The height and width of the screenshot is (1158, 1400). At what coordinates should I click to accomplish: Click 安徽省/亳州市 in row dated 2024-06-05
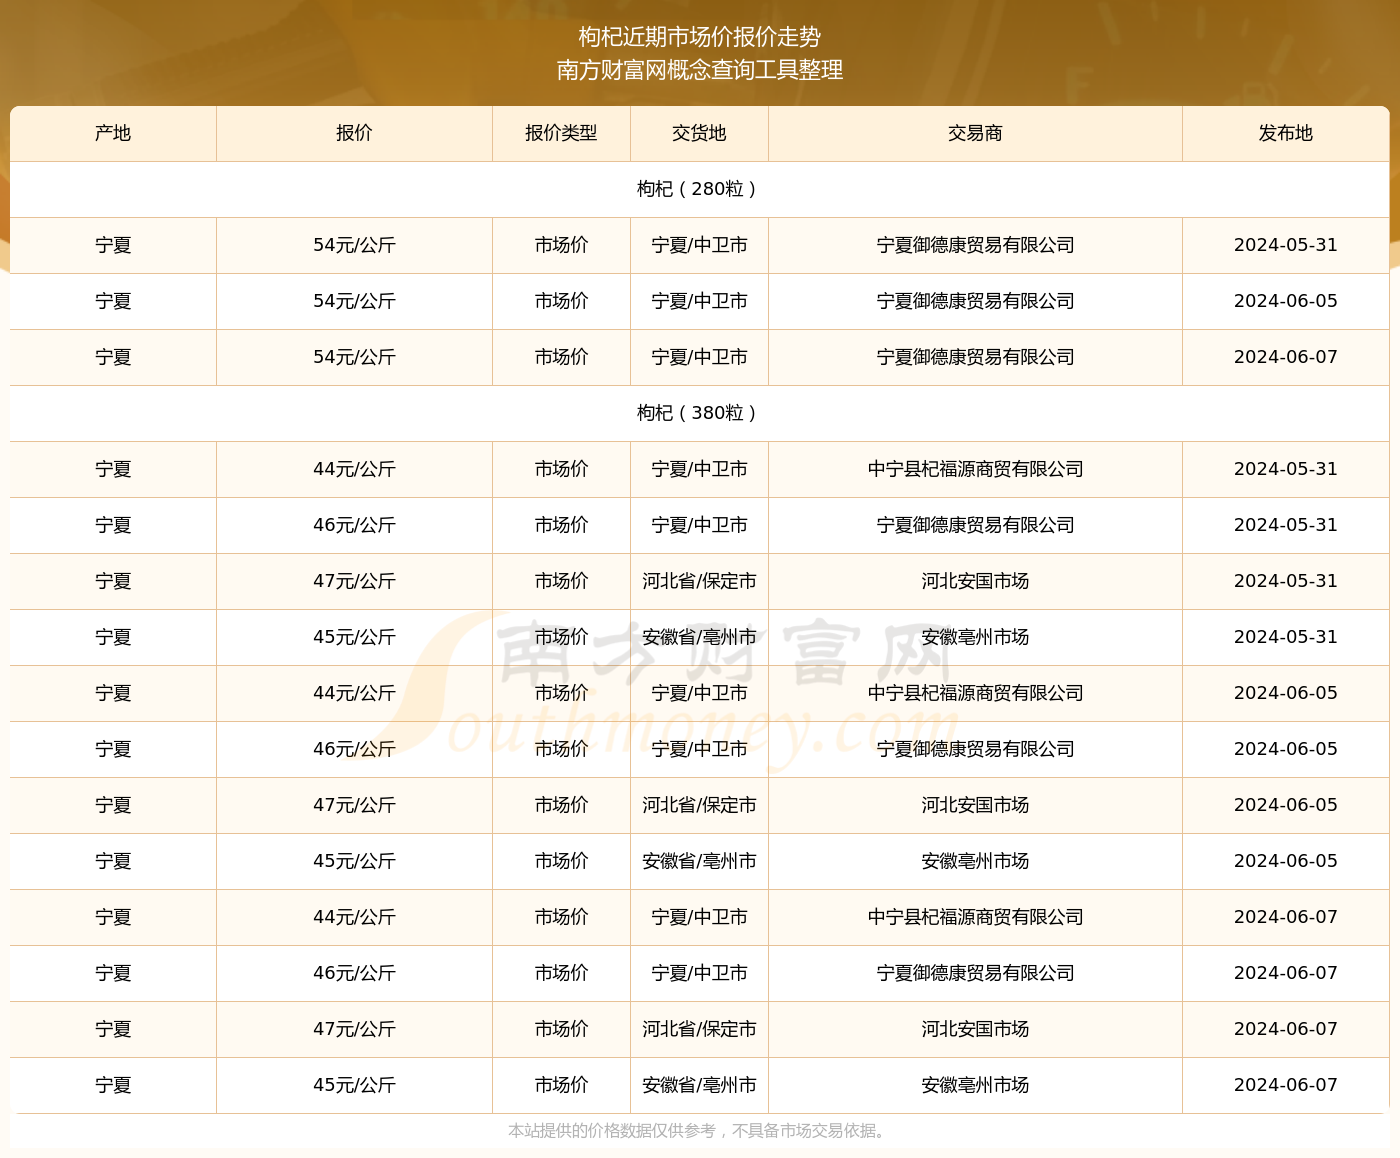tap(699, 861)
